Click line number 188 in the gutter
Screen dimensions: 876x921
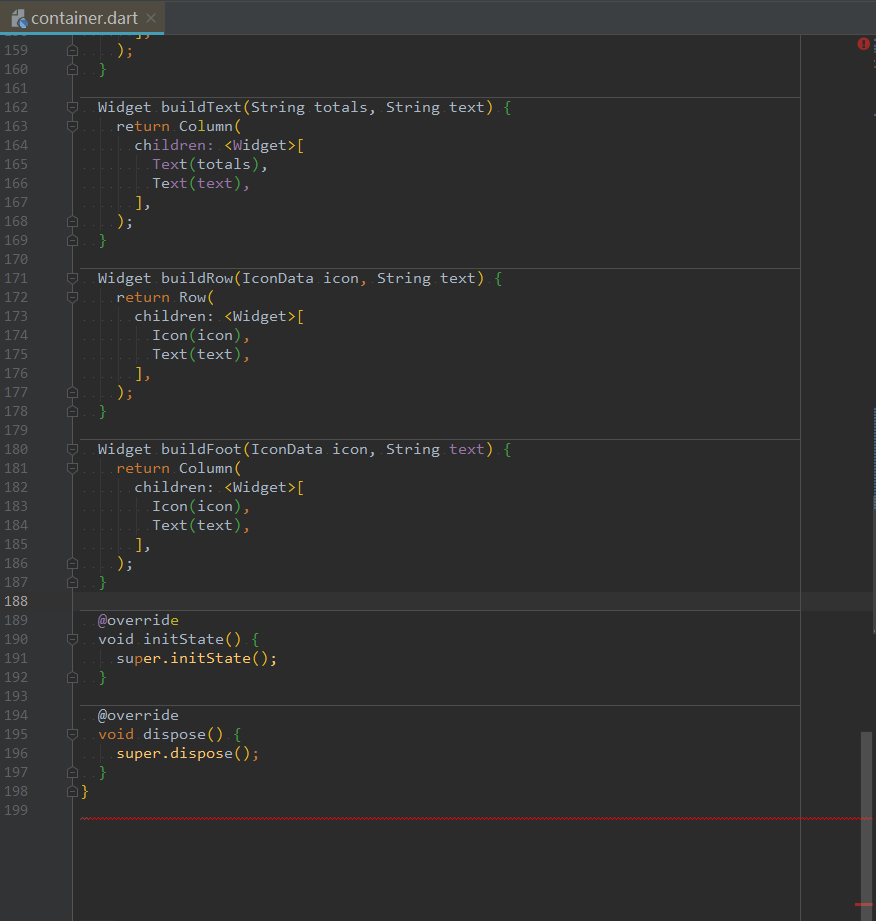[x=17, y=601]
